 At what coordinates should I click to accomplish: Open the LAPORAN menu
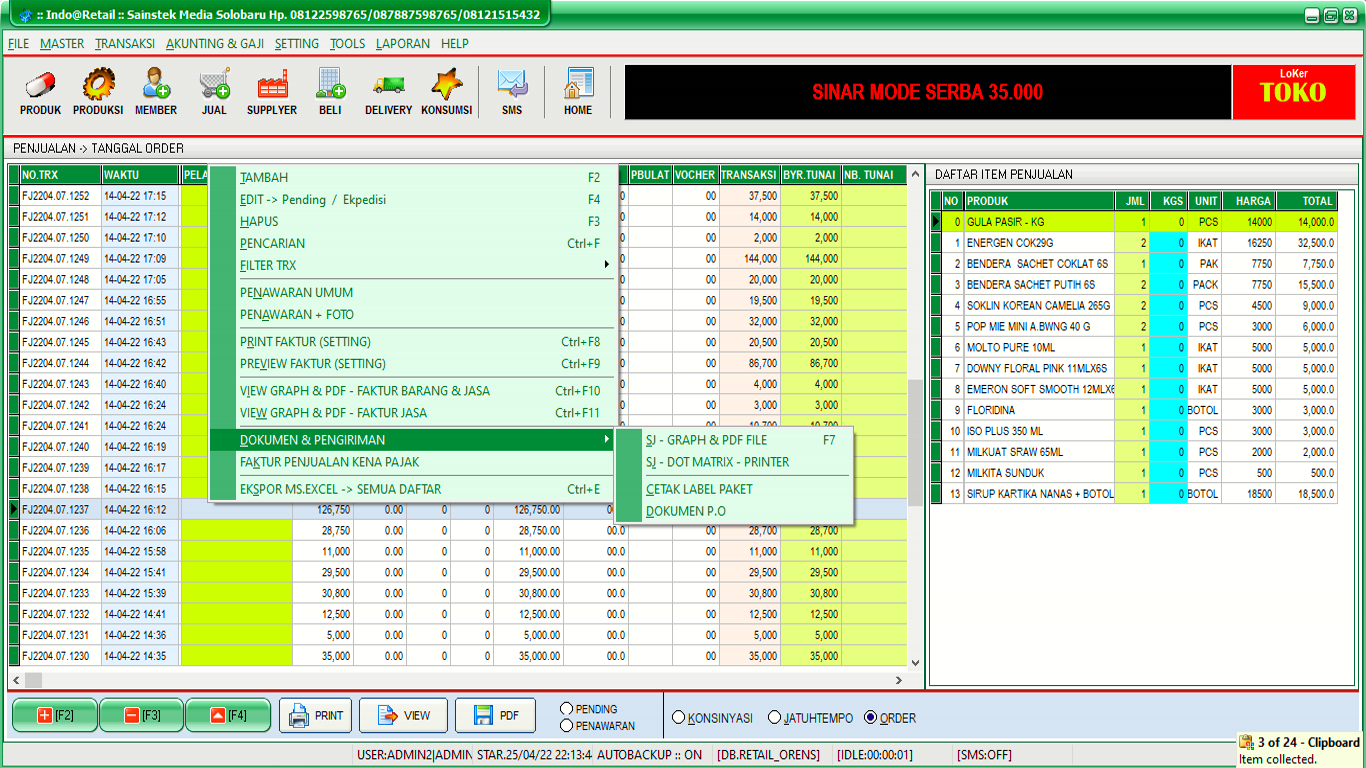coord(403,44)
